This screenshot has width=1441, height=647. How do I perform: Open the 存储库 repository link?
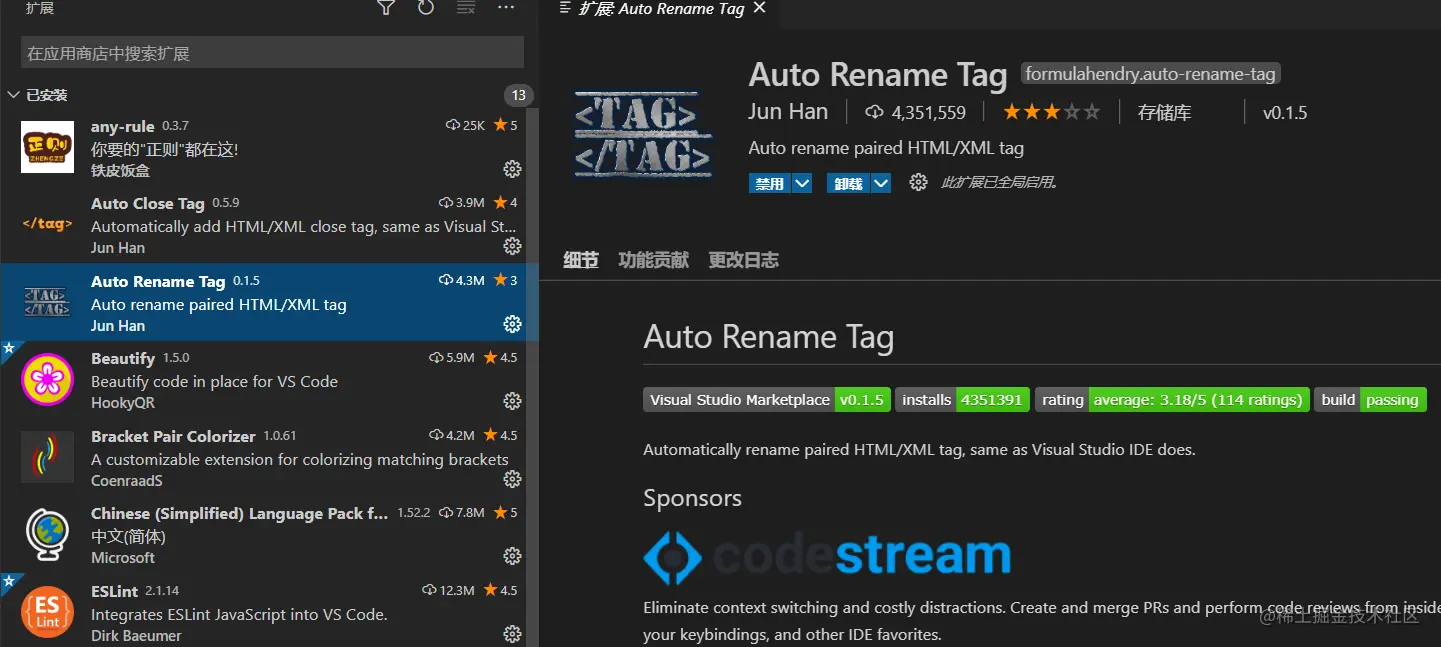[x=1165, y=113]
